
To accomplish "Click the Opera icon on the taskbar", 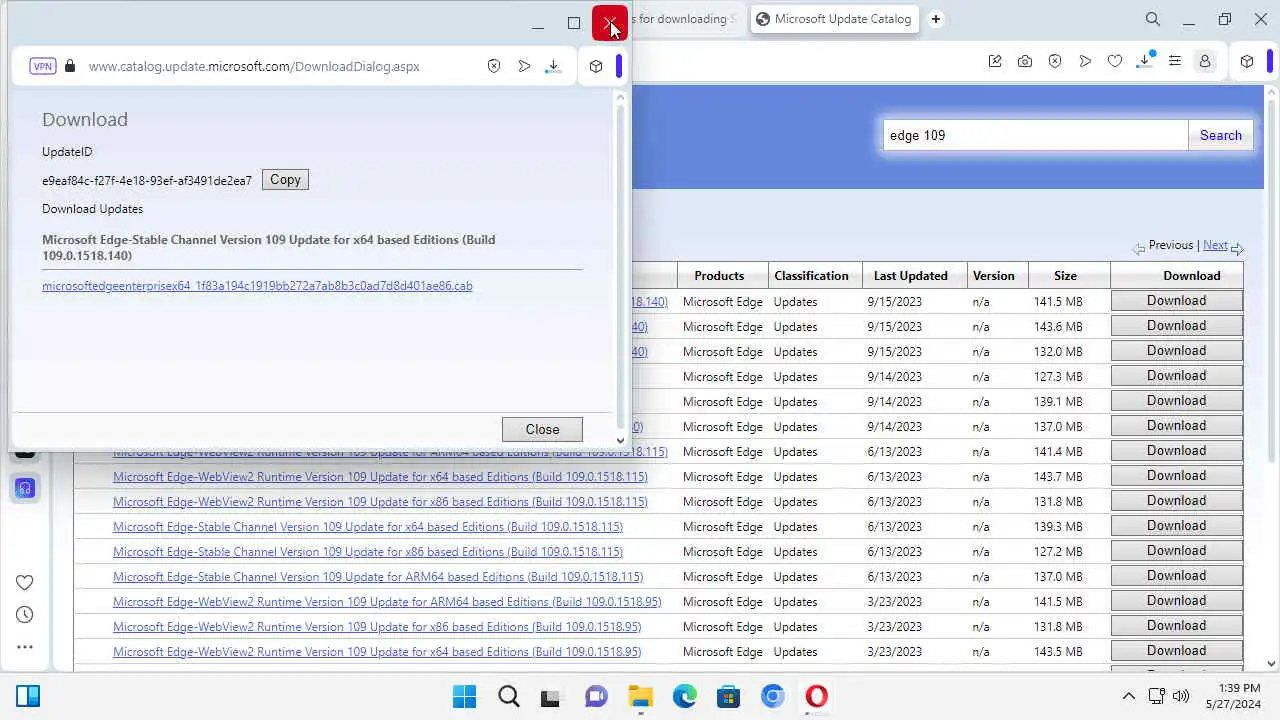I will [x=816, y=696].
